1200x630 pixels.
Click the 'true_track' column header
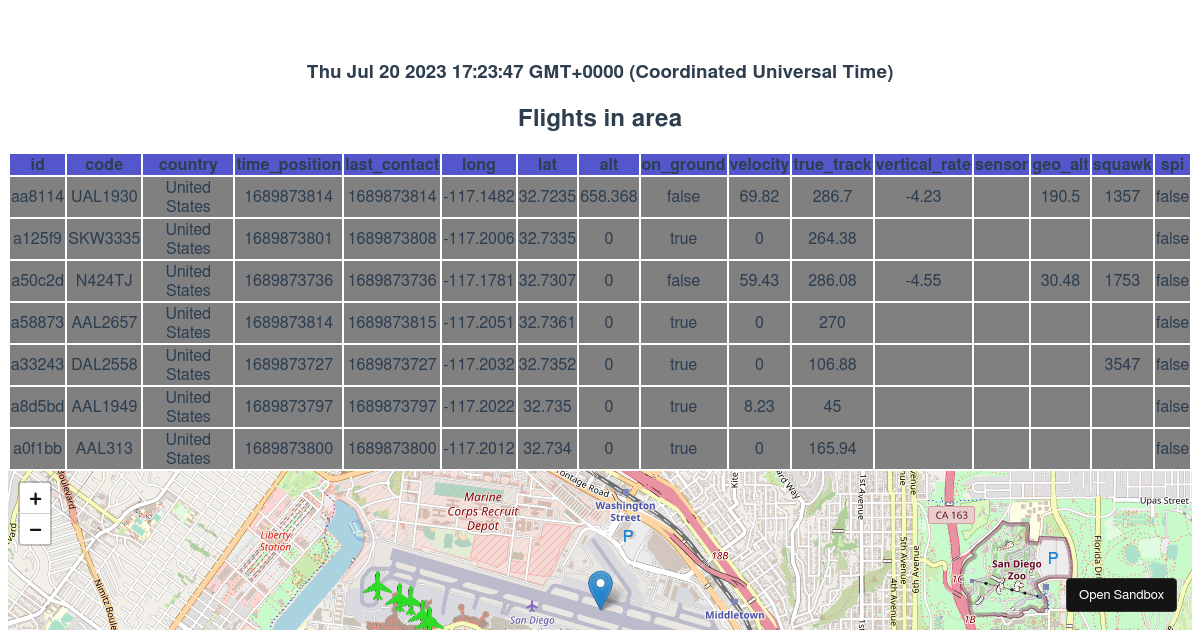click(x=832, y=164)
